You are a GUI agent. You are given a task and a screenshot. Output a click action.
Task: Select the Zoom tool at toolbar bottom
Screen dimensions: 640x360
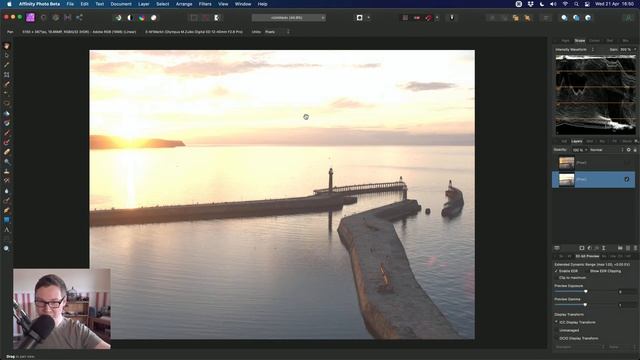7,248
